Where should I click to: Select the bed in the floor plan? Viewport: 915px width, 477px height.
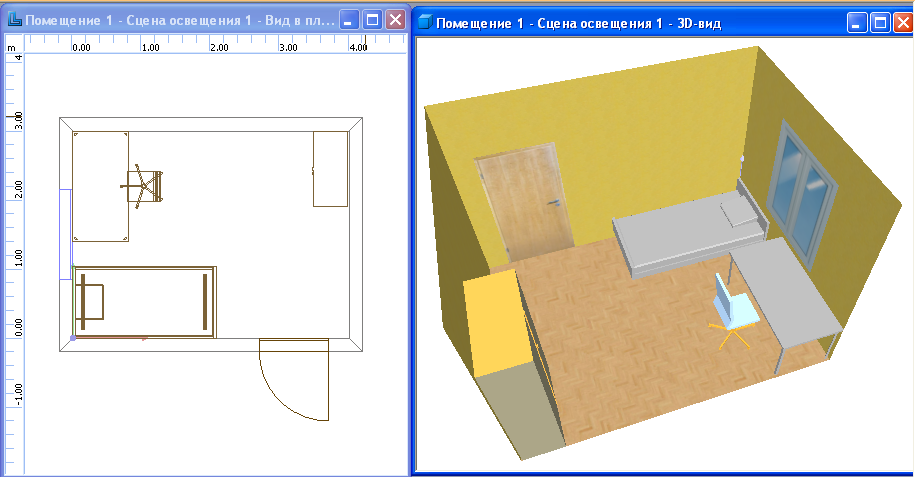145,302
